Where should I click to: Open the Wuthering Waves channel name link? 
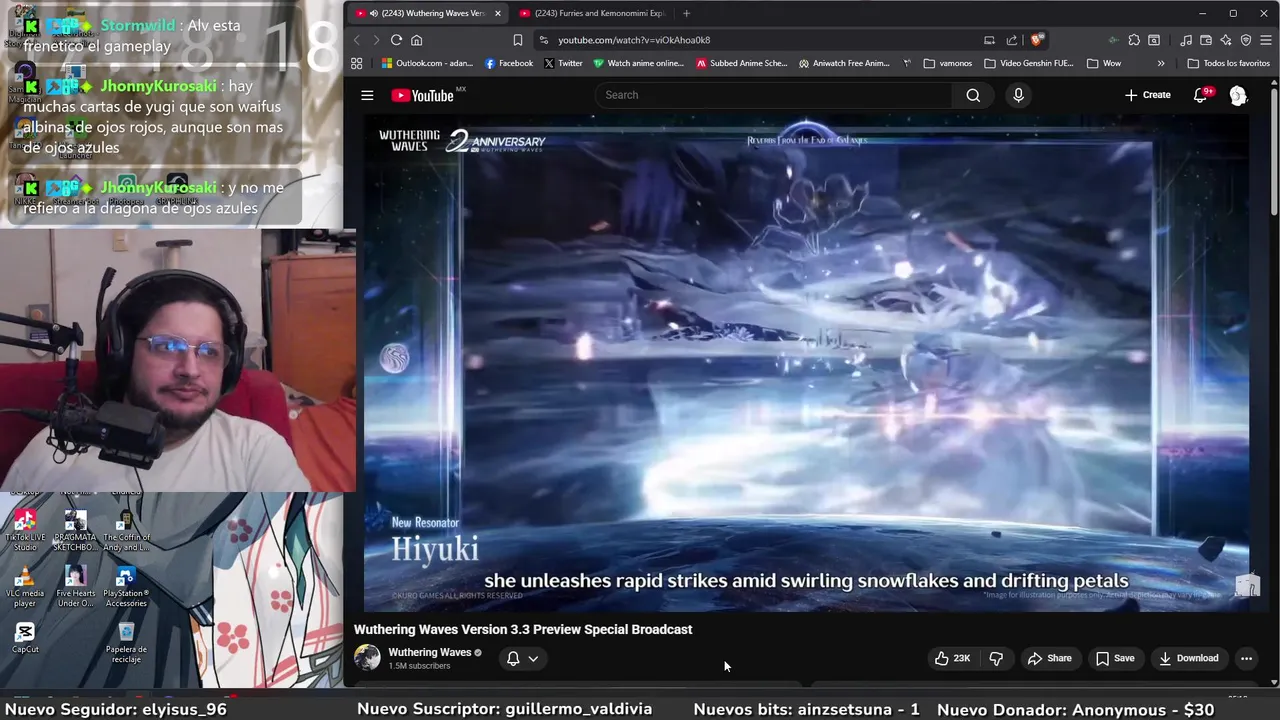(x=429, y=652)
